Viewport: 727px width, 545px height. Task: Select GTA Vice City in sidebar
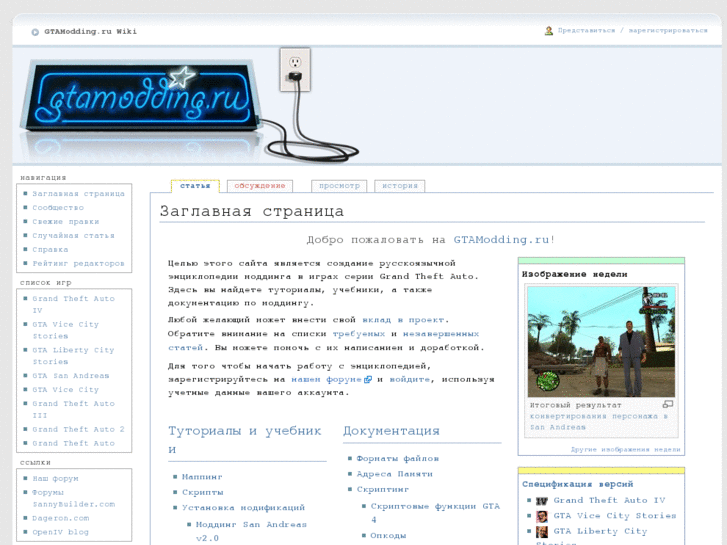click(x=65, y=390)
